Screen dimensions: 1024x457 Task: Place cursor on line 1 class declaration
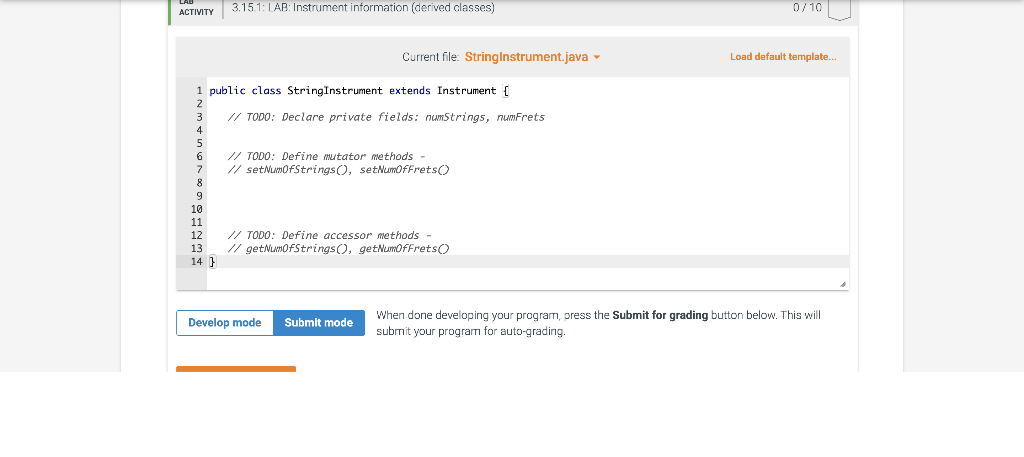[x=359, y=91]
